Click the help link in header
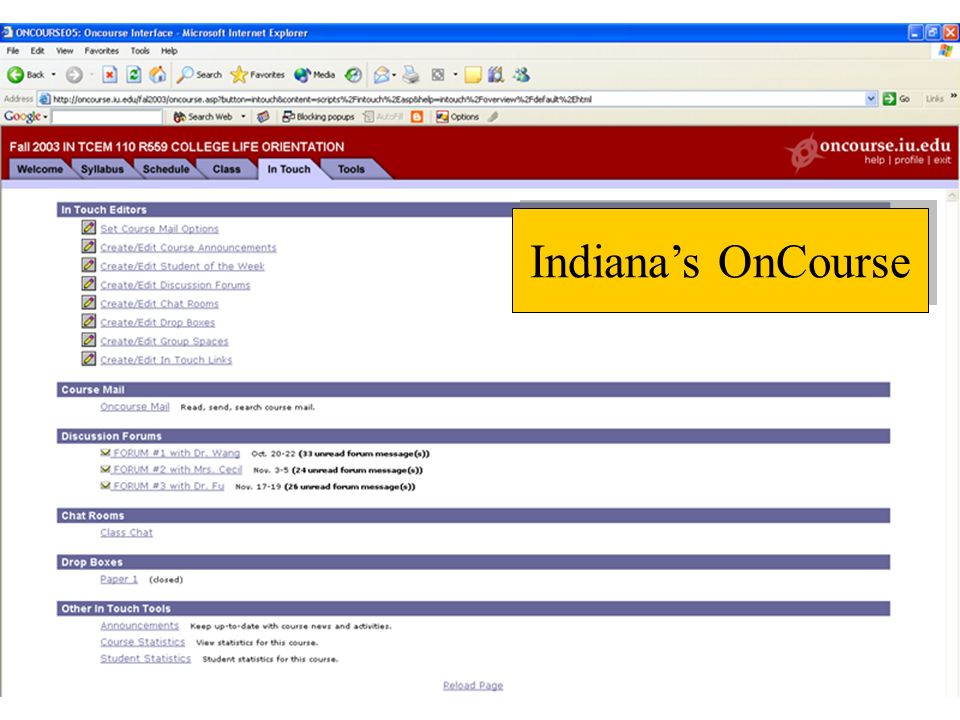The width and height of the screenshot is (960, 720). click(x=874, y=160)
